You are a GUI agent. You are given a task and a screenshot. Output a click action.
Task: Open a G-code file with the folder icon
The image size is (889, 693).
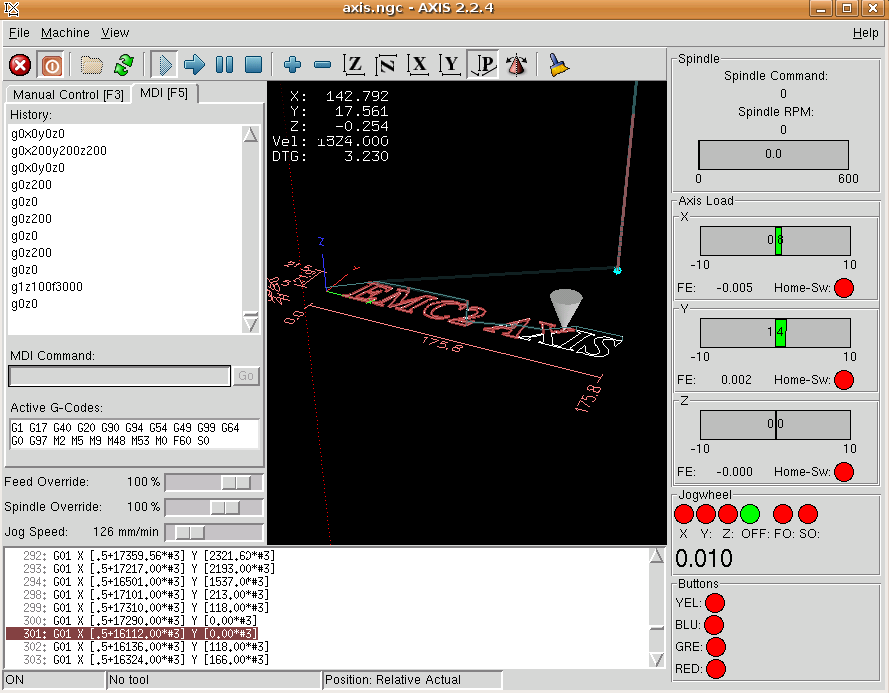91,65
